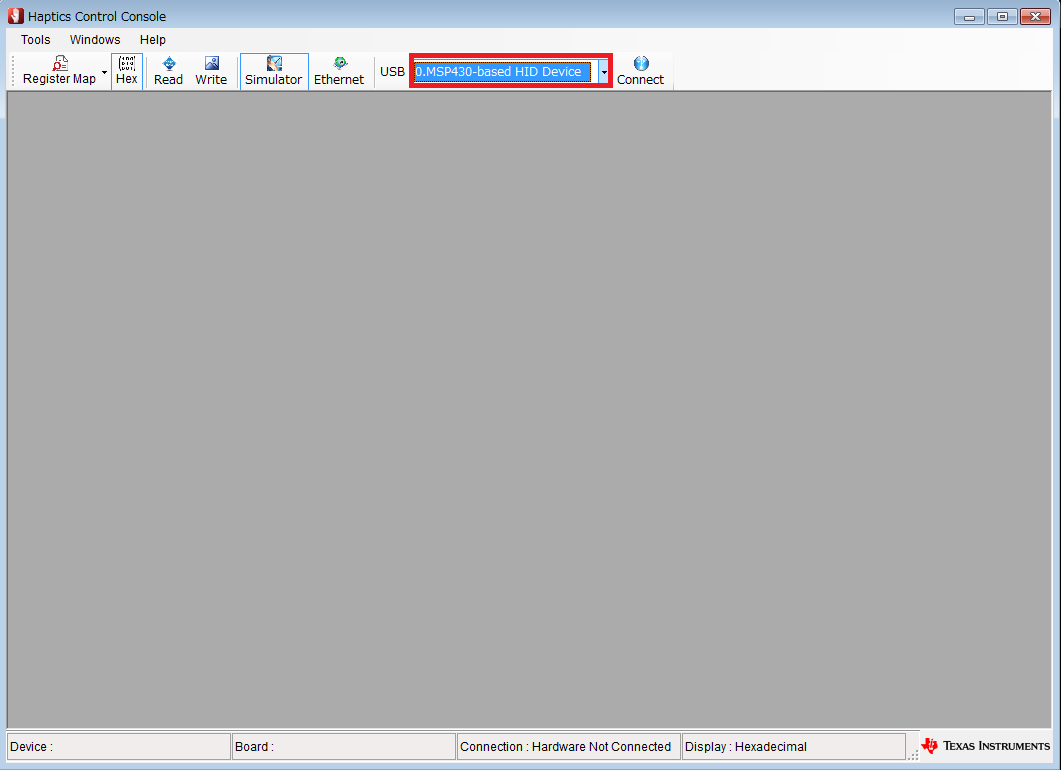Screen dimensions: 1061x770
Task: Maximize the Haptics Control Console window
Action: 1002,16
